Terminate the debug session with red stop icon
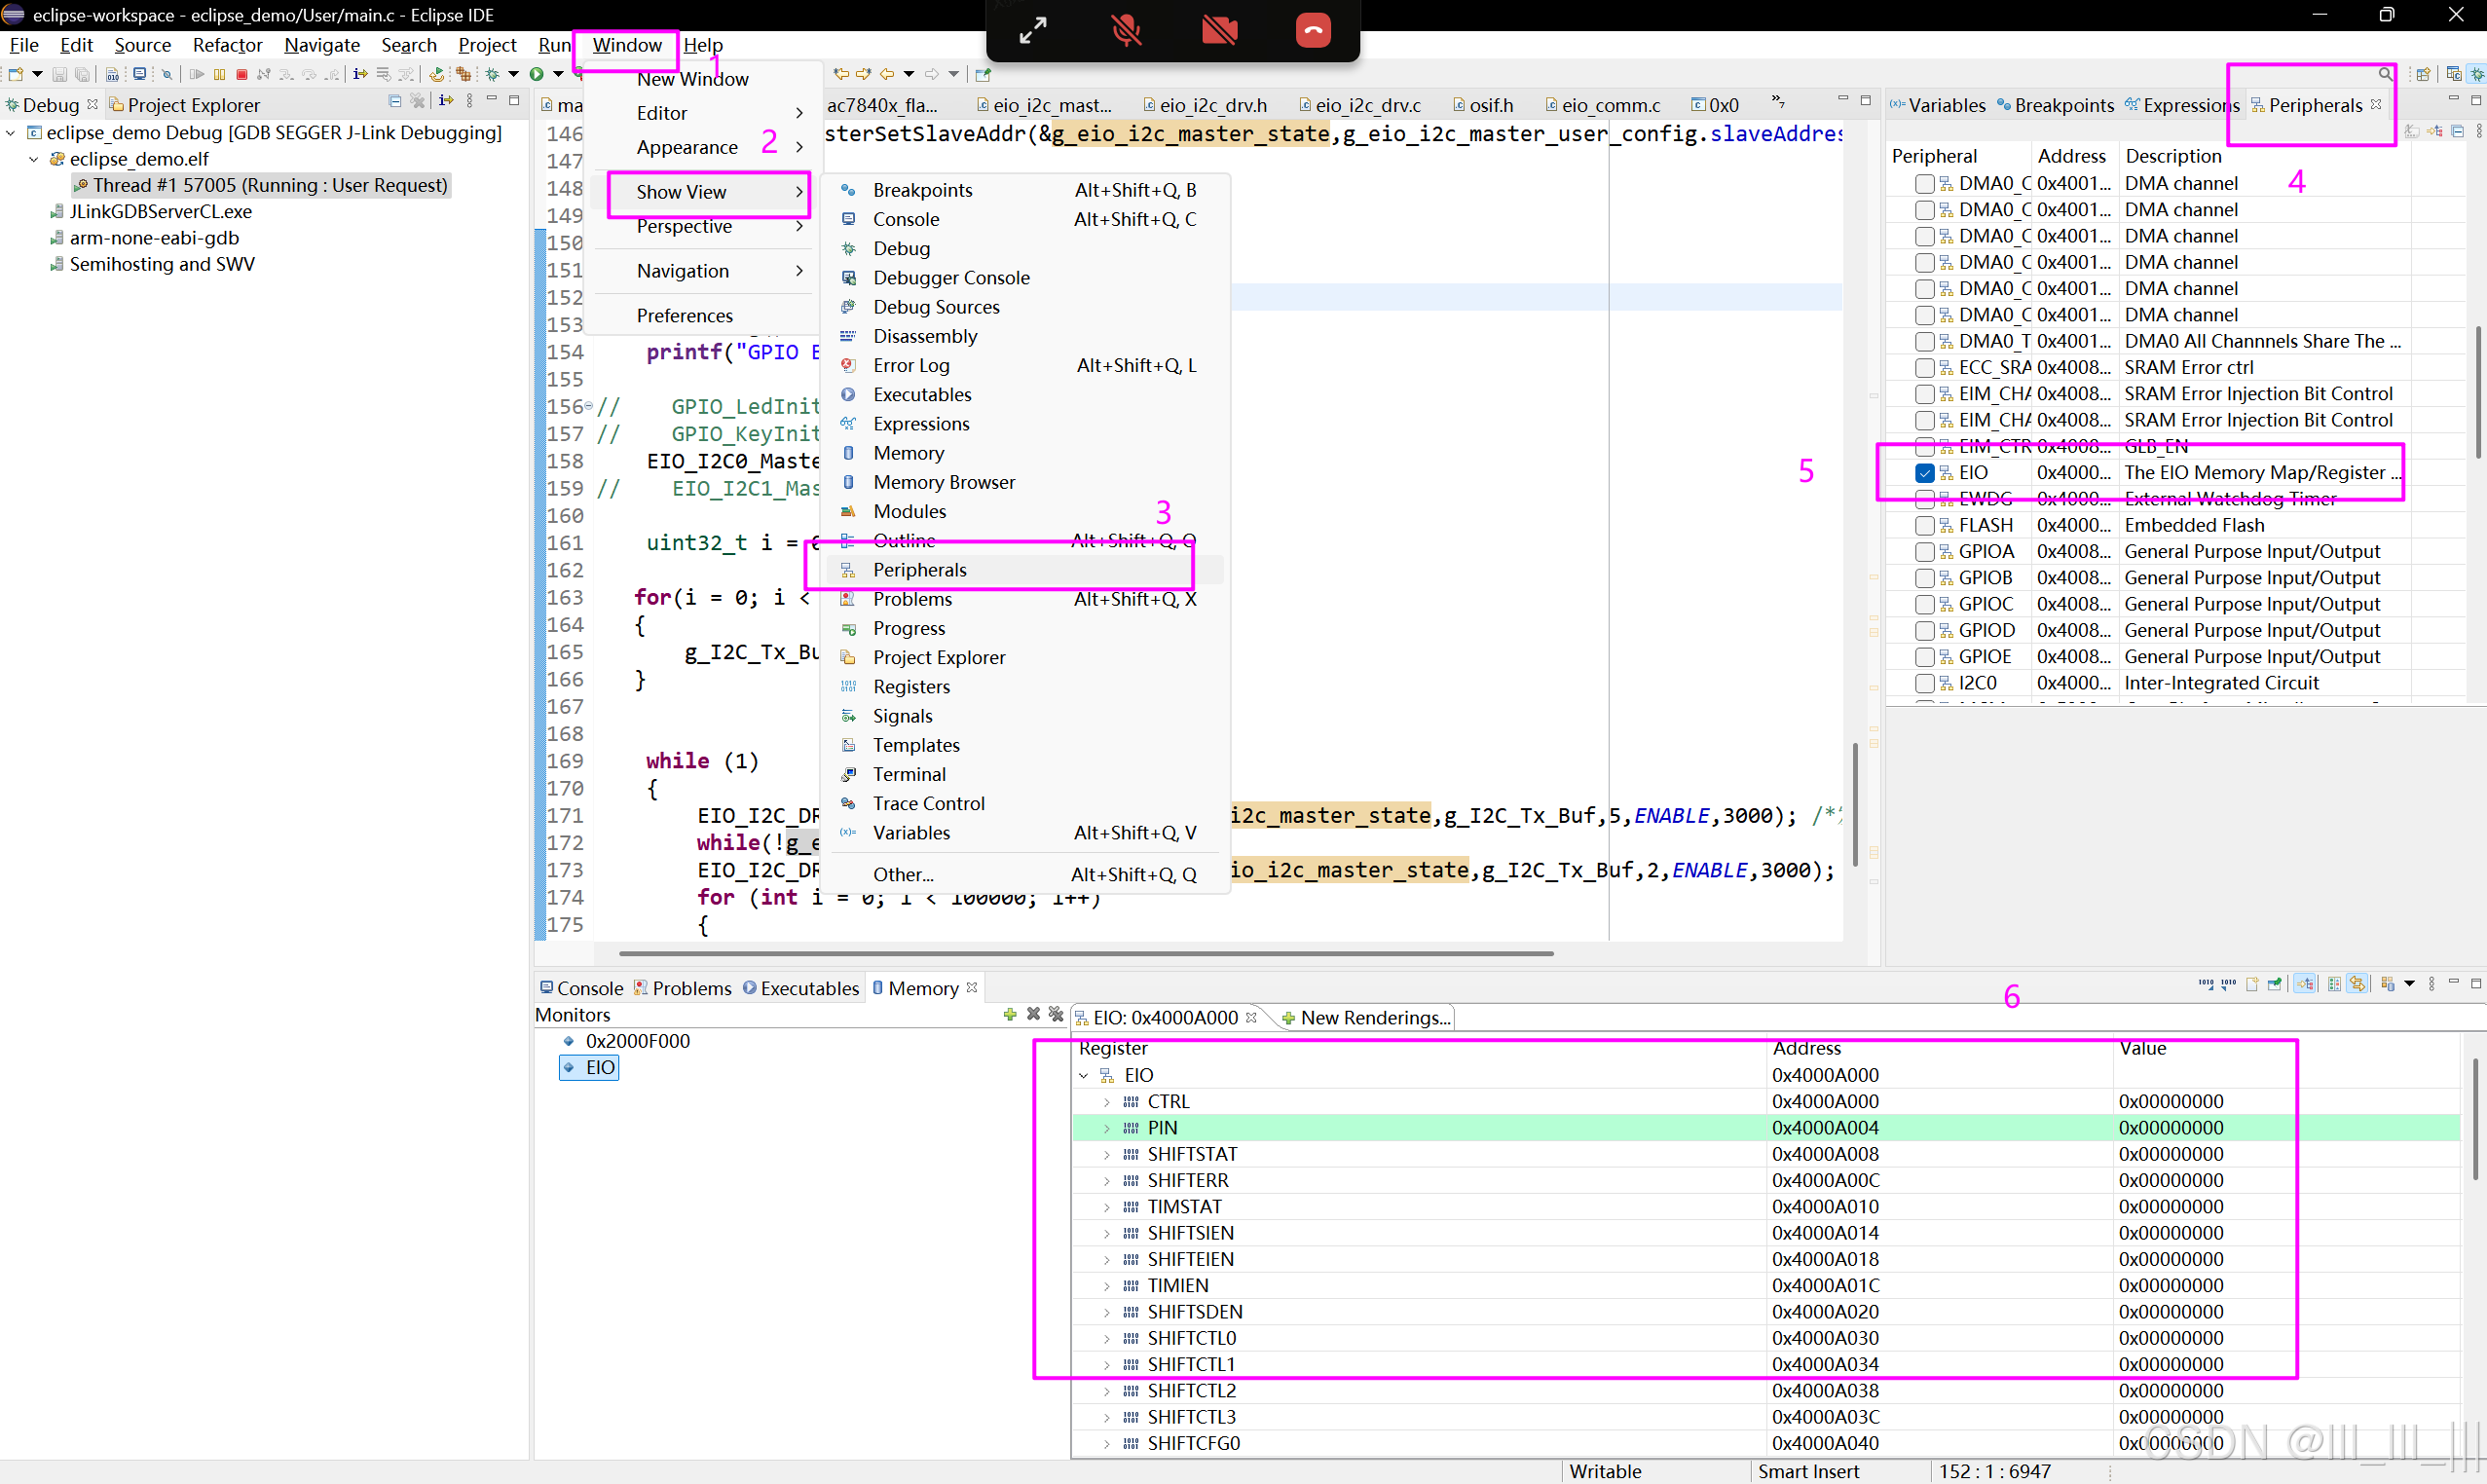 [x=243, y=73]
